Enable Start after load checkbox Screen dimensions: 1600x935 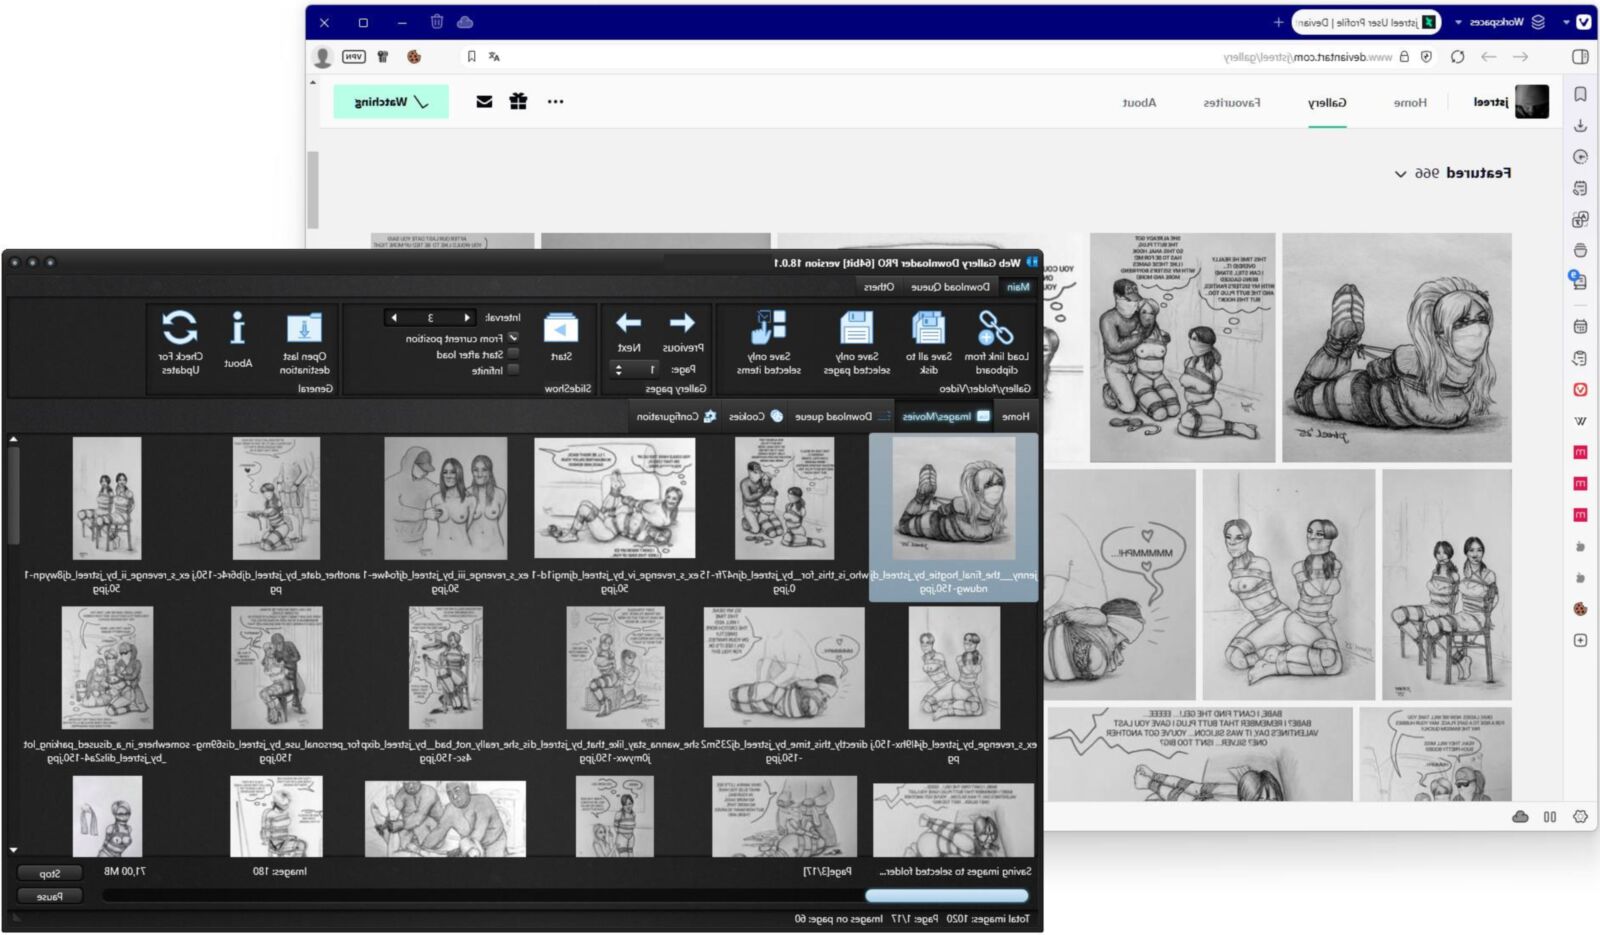click(x=513, y=354)
